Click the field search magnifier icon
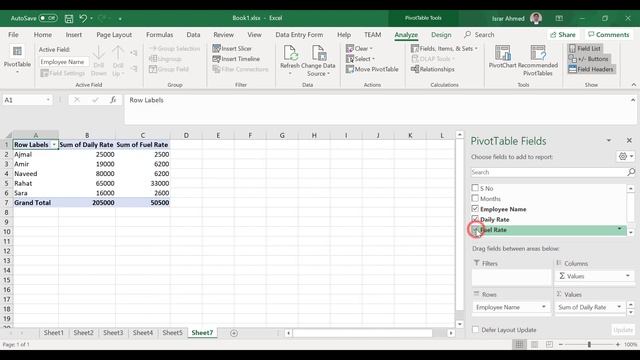This screenshot has height=360, width=640. [631, 172]
